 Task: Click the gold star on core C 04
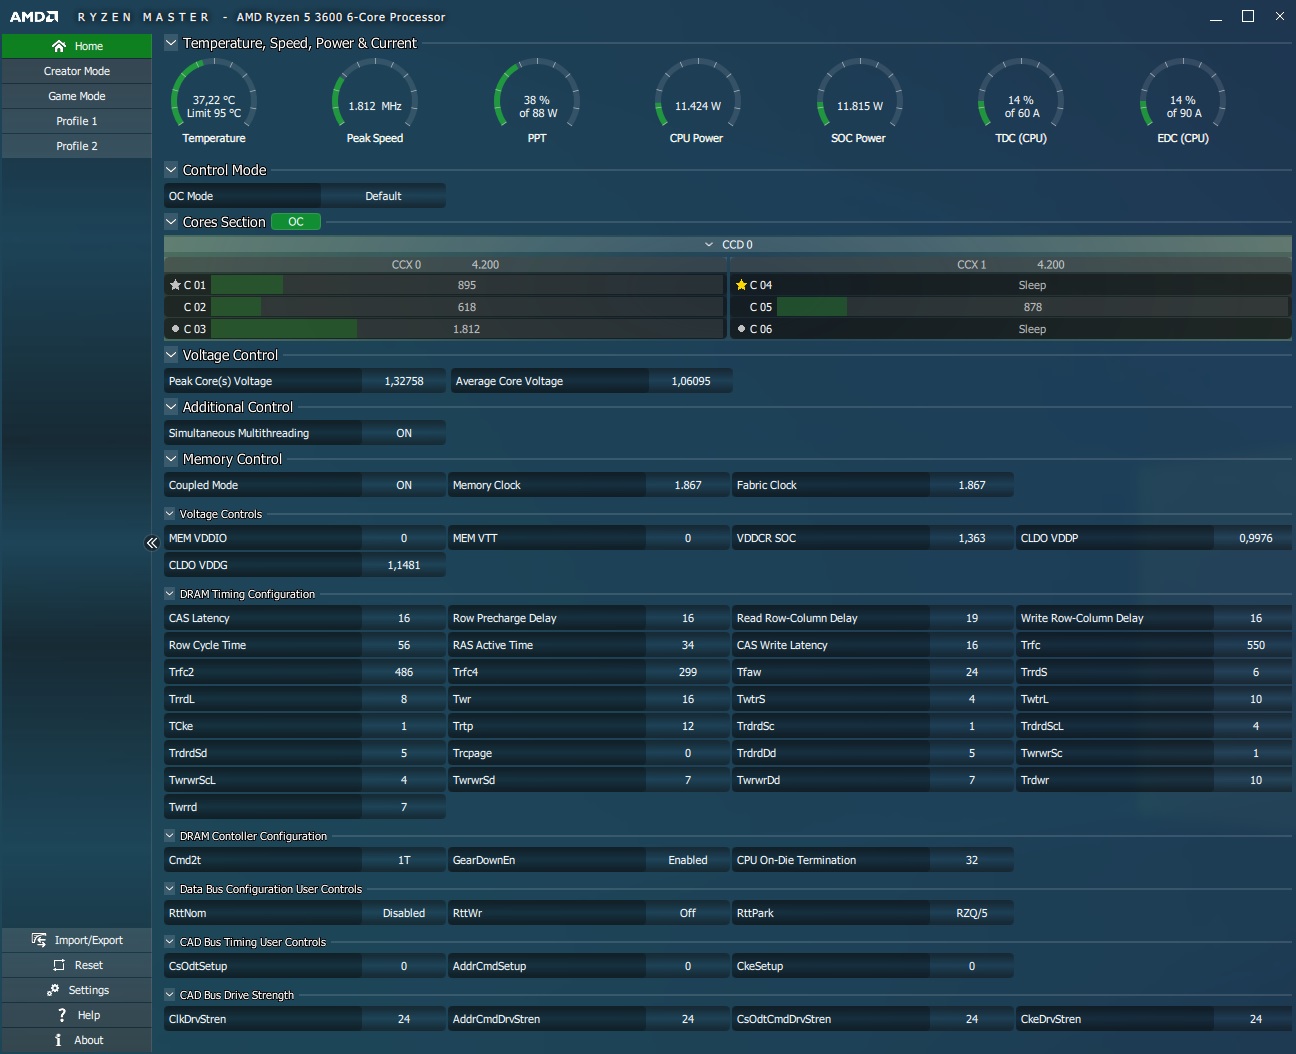741,285
